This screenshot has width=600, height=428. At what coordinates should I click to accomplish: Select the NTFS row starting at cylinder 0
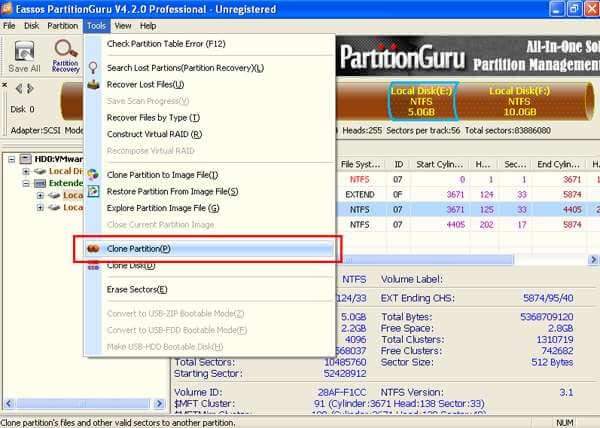(x=468, y=179)
